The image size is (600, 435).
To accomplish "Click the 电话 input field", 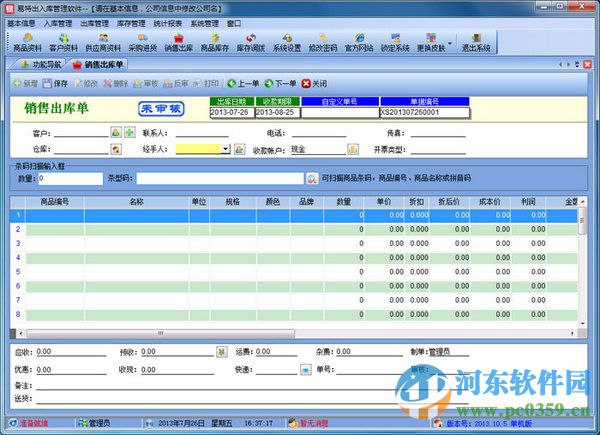I will tap(319, 133).
